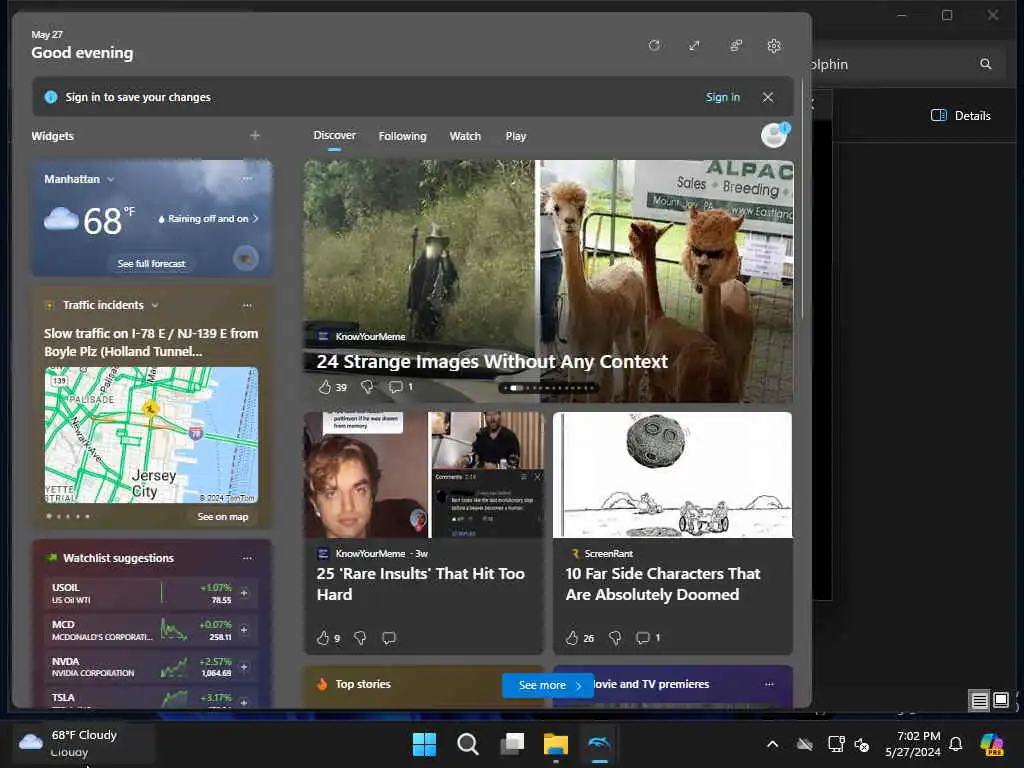This screenshot has width=1024, height=768.
Task: Add USOIL to watchlist
Action: [x=244, y=592]
